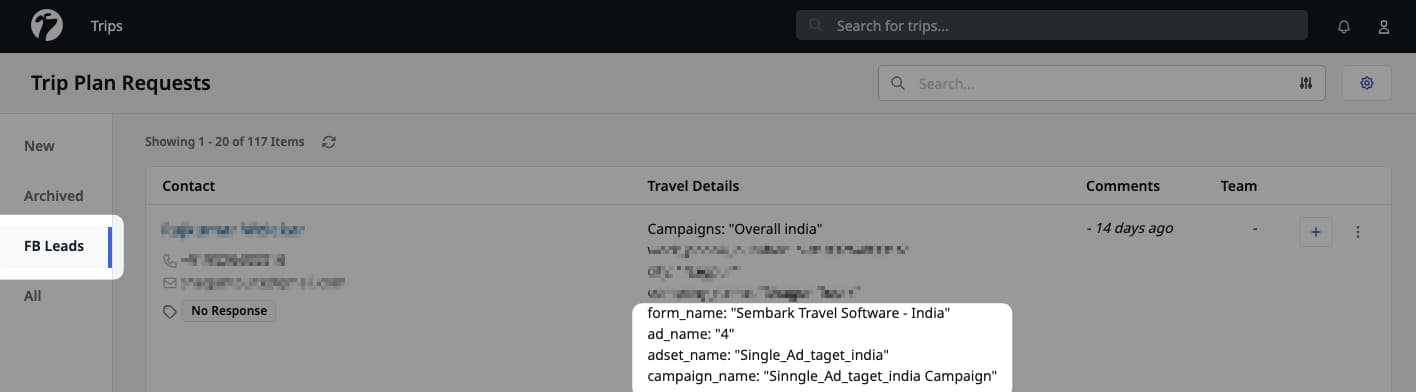
Task: Focus the Search for trips field
Action: point(1051,25)
